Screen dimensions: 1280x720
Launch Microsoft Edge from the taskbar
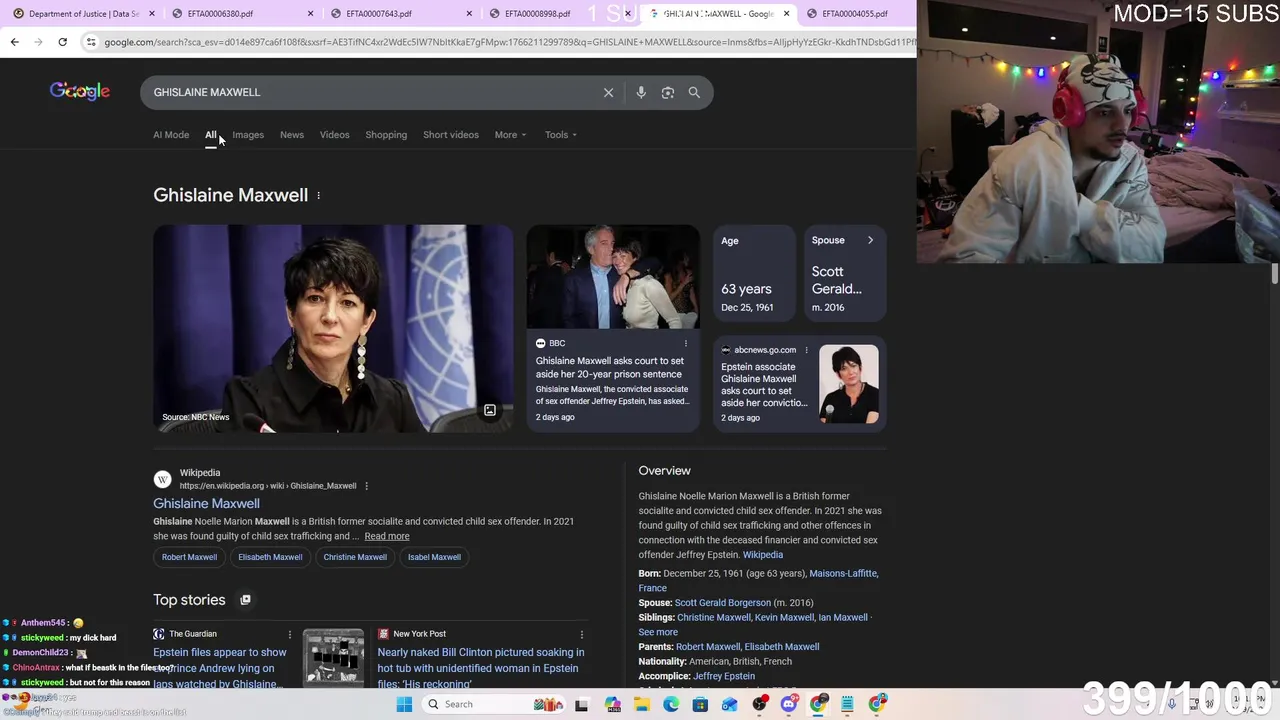tap(671, 704)
